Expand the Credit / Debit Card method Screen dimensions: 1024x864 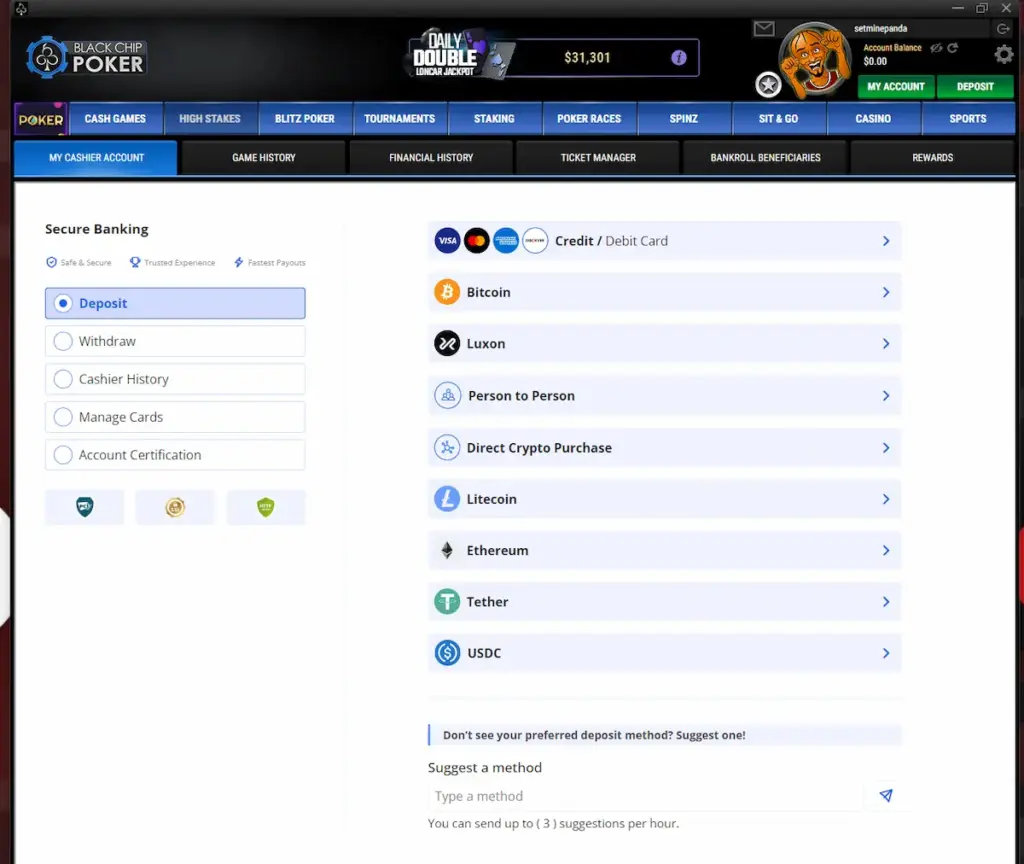click(664, 240)
